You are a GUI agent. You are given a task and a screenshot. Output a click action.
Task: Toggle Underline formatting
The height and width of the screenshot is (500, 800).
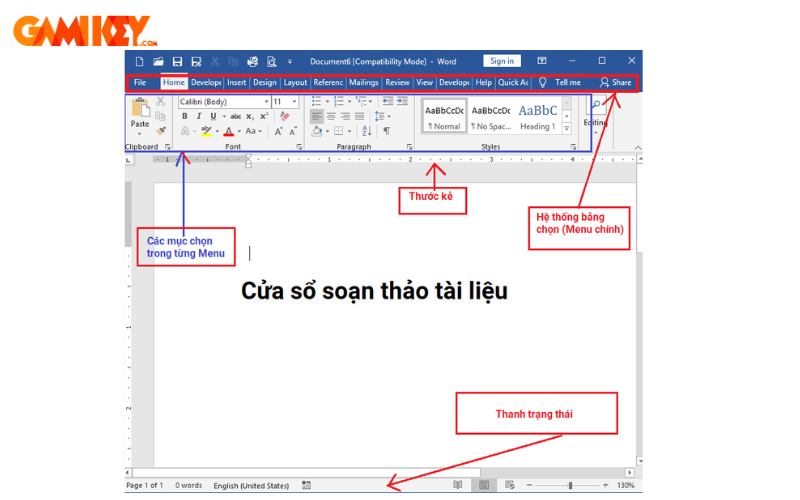(213, 116)
